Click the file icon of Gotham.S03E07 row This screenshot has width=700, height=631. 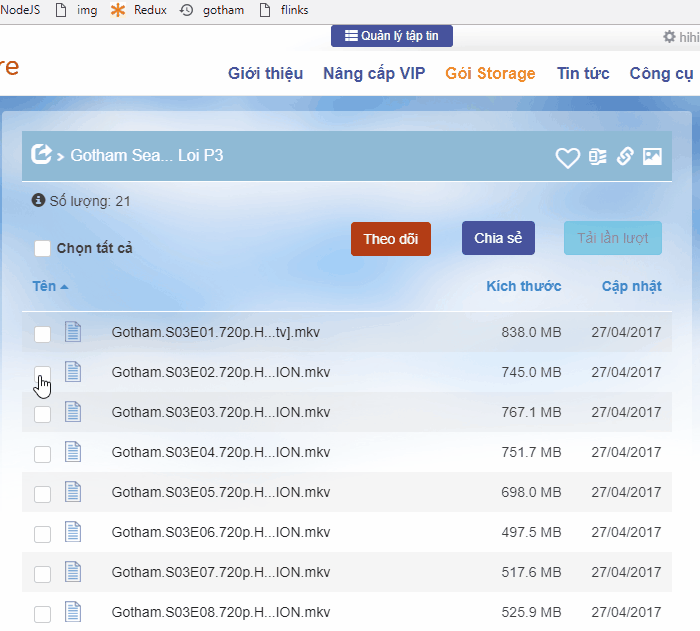(x=73, y=572)
